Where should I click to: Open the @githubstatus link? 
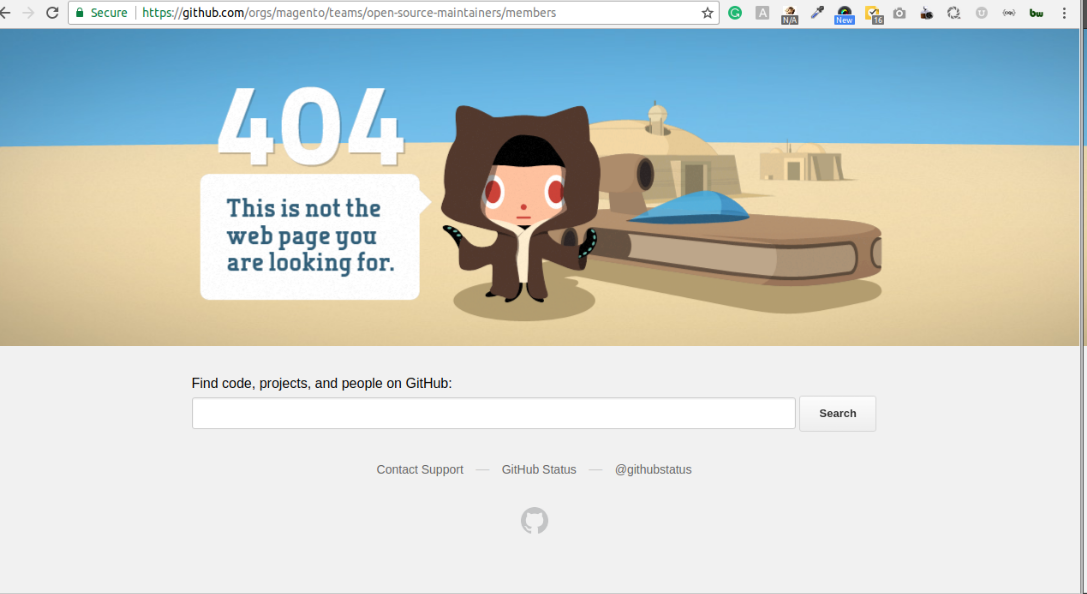tap(653, 469)
